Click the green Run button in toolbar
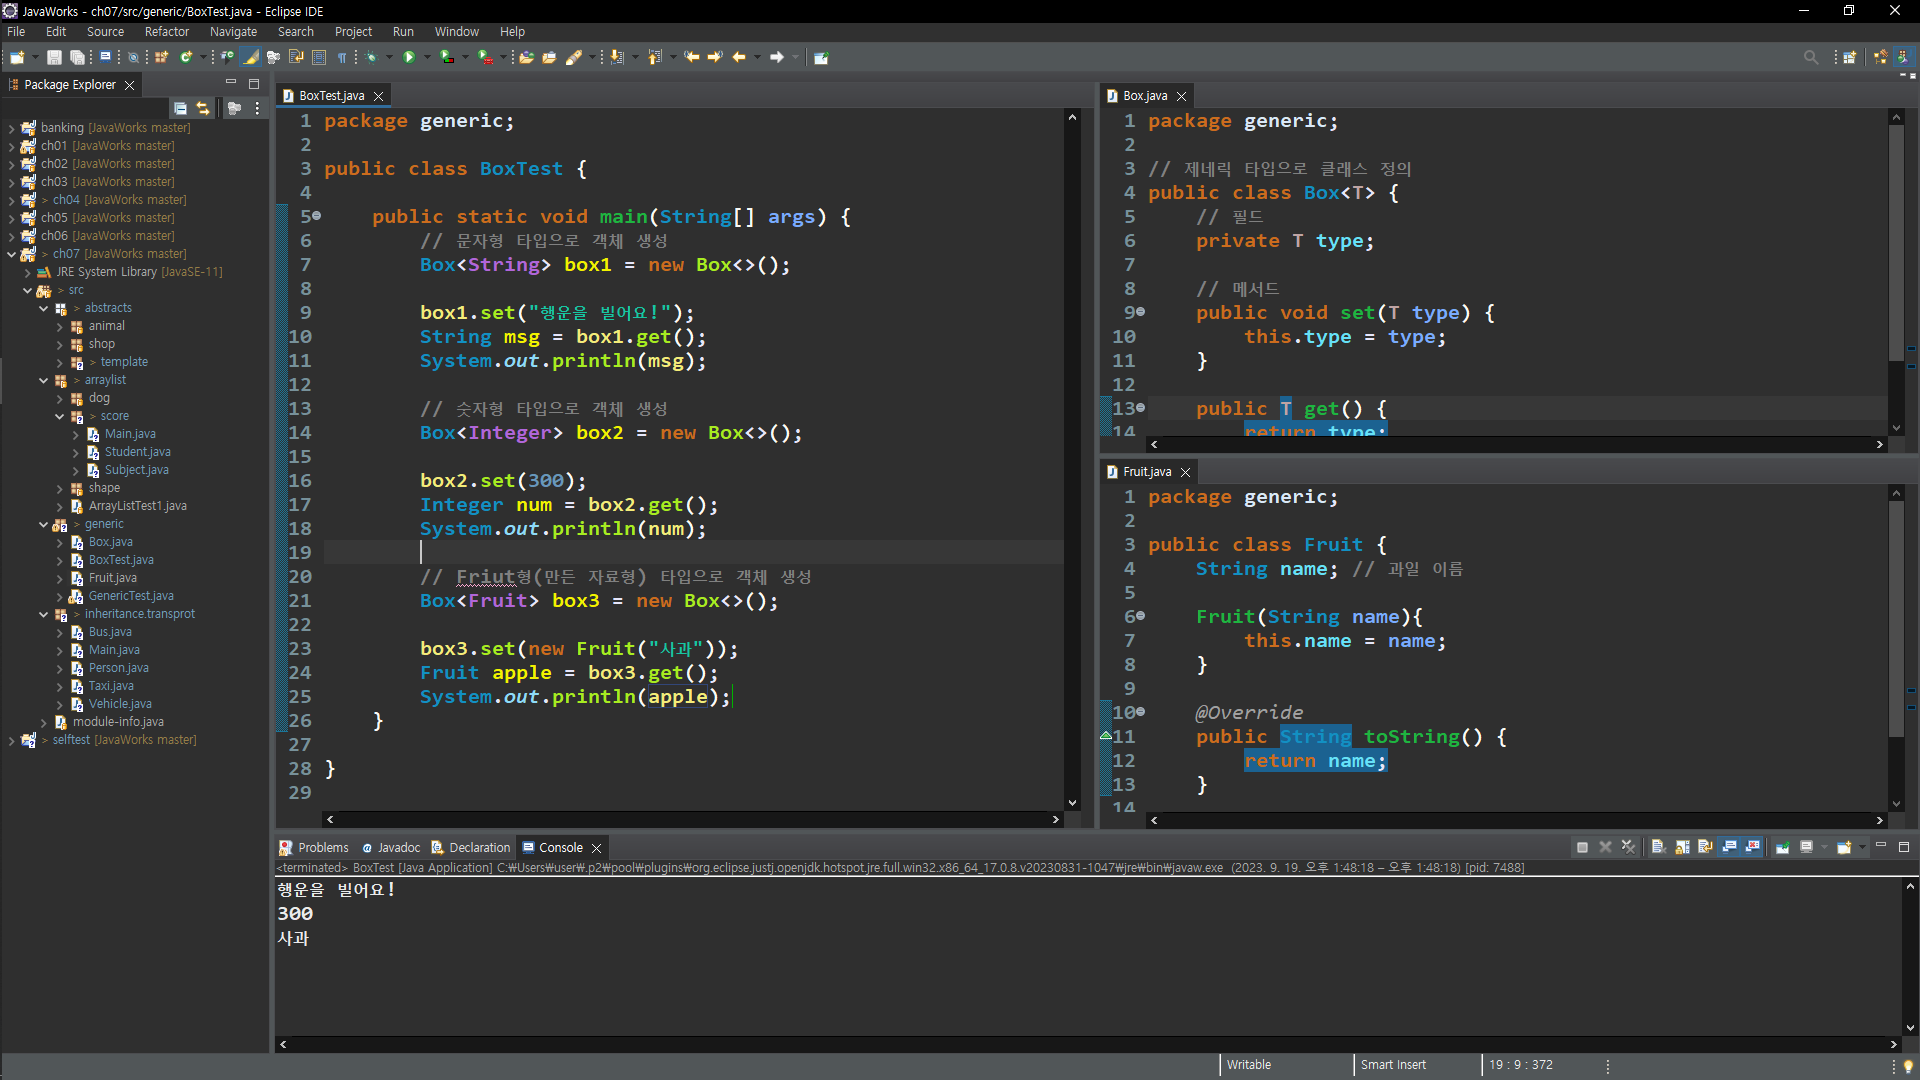Screen dimensions: 1920x1080 pyautogui.click(x=408, y=57)
